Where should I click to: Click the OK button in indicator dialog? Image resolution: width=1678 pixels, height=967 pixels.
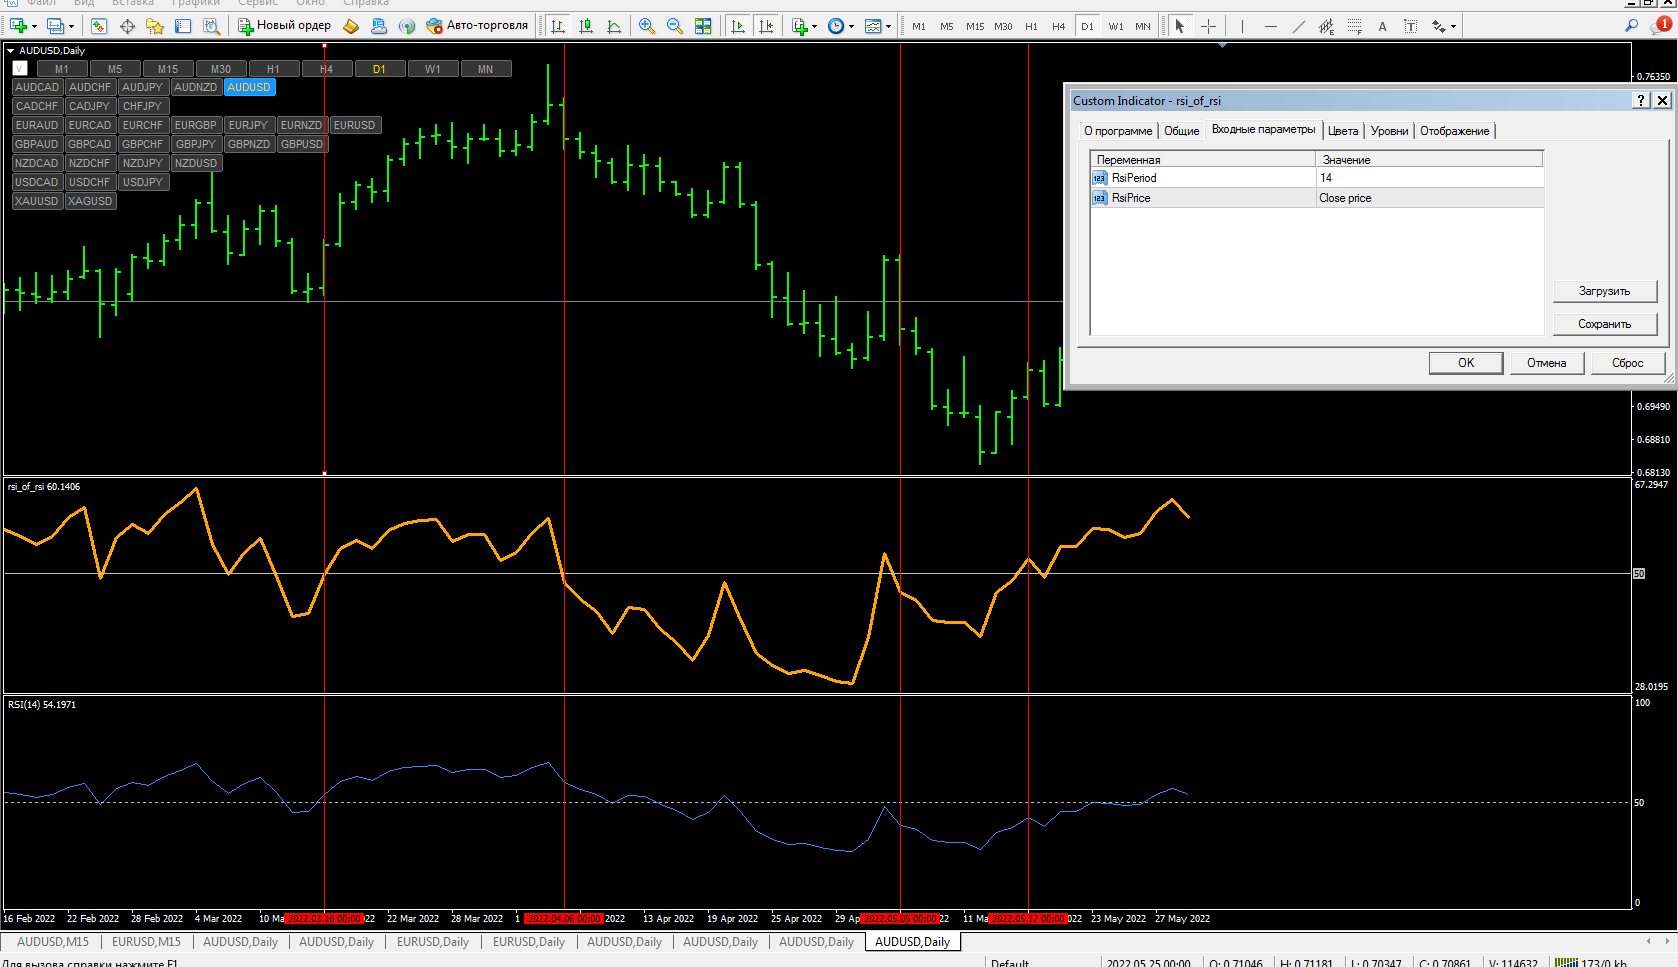point(1466,363)
